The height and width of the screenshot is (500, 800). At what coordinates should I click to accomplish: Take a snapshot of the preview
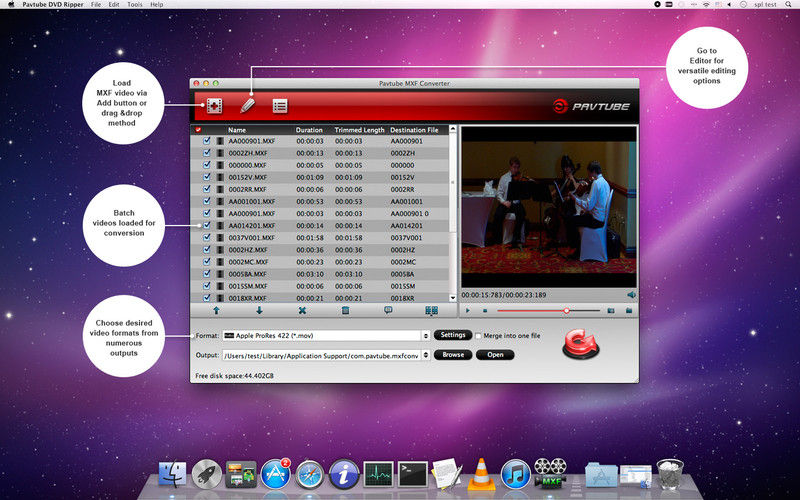[x=611, y=310]
